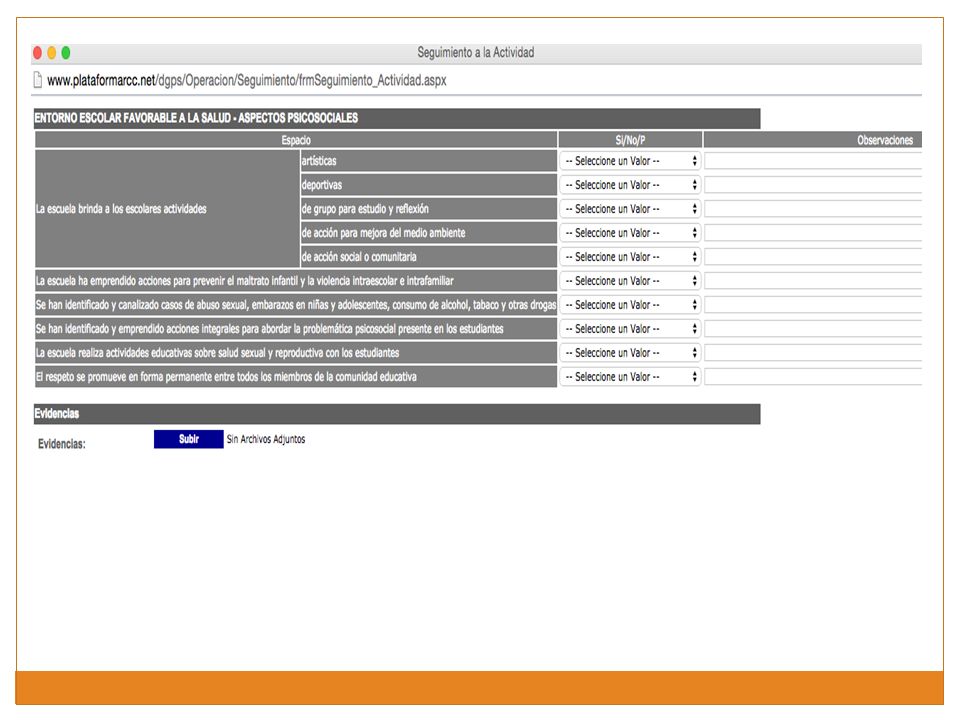The width and height of the screenshot is (960, 720).
Task: Open dropdown for de grupo para estudio y reflexión
Action: click(630, 209)
